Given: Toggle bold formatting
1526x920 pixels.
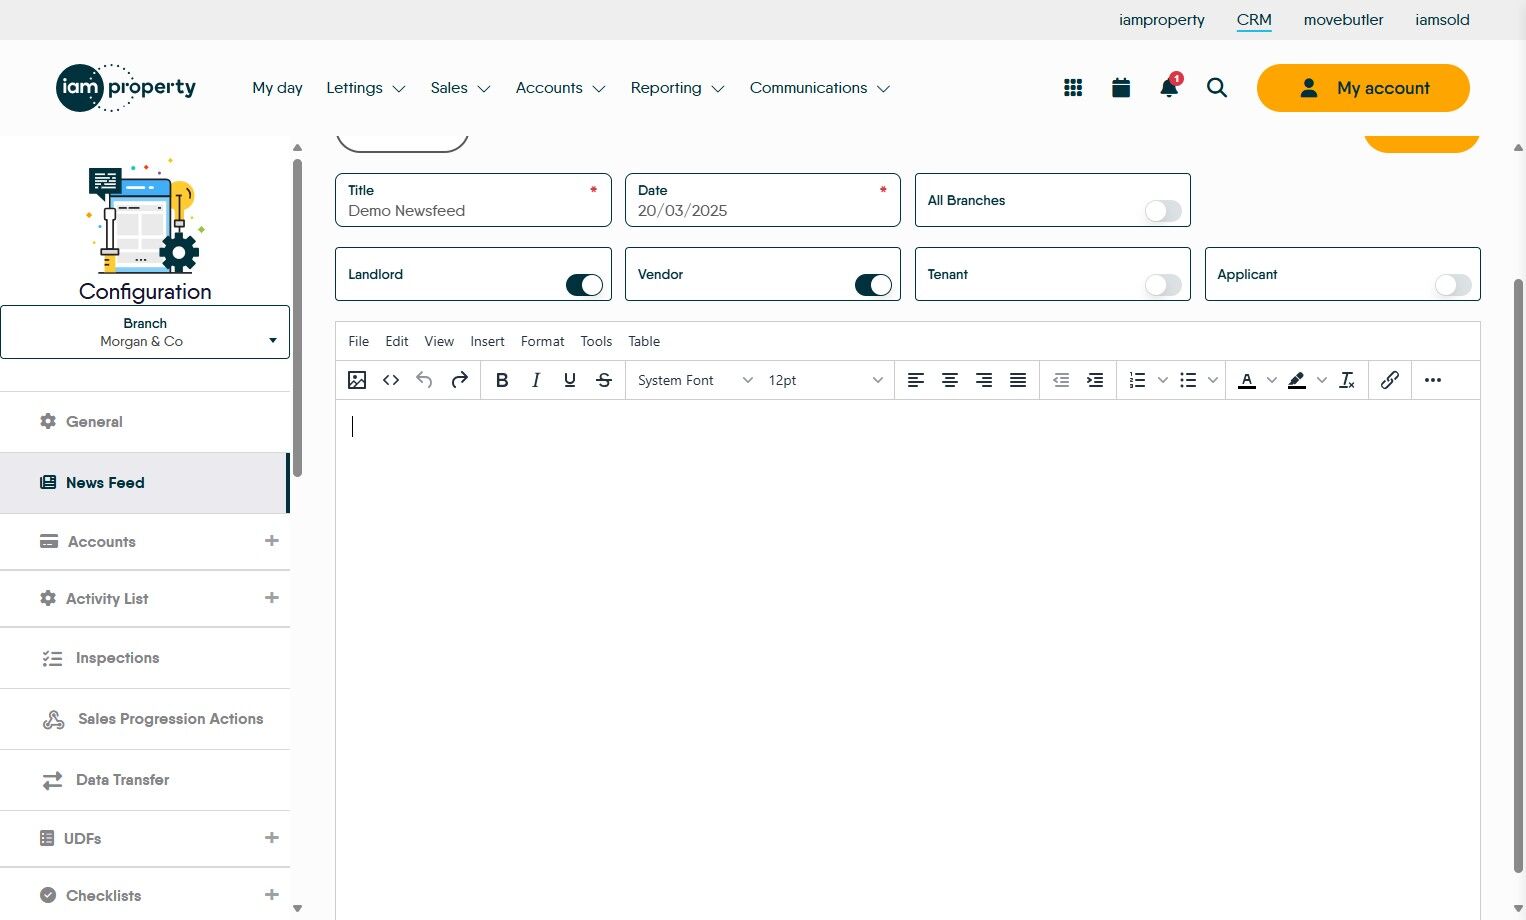Looking at the screenshot, I should [502, 380].
